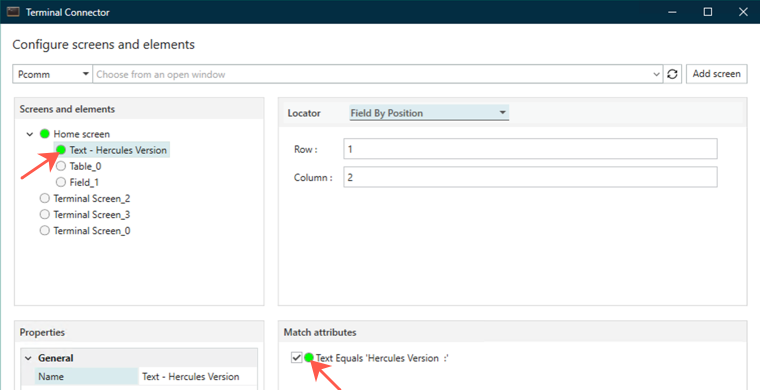Click the Name property value field

(x=198, y=376)
